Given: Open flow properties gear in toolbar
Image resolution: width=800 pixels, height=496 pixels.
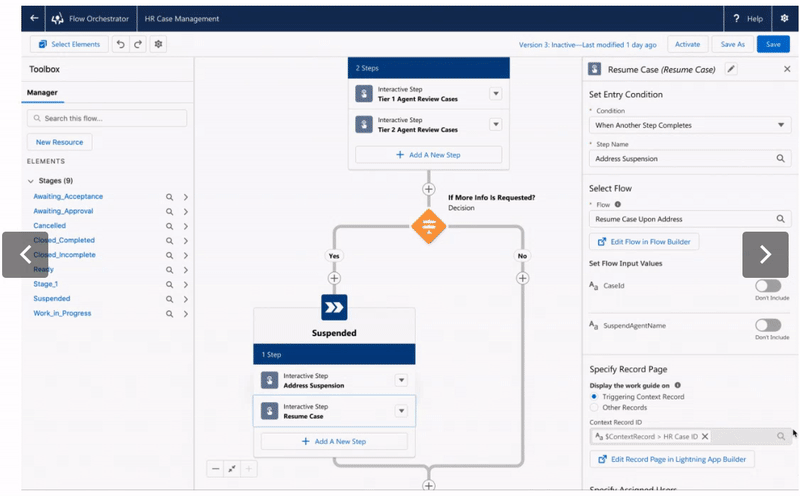Looking at the screenshot, I should [x=158, y=44].
